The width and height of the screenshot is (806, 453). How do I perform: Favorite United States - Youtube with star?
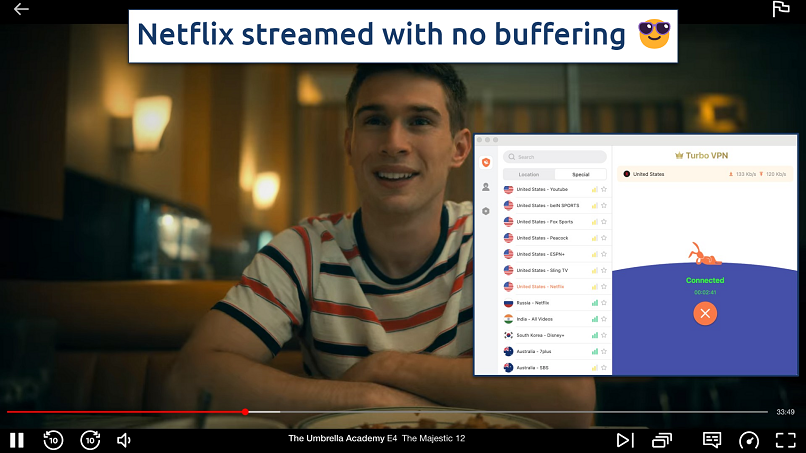pos(604,189)
